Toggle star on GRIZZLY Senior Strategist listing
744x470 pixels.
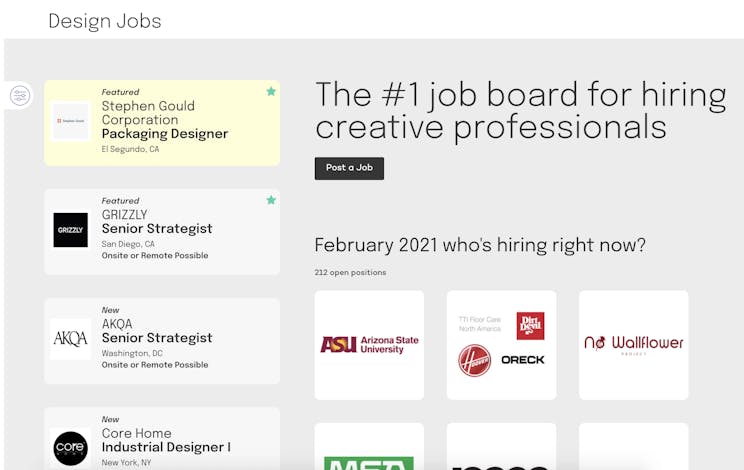(x=271, y=200)
